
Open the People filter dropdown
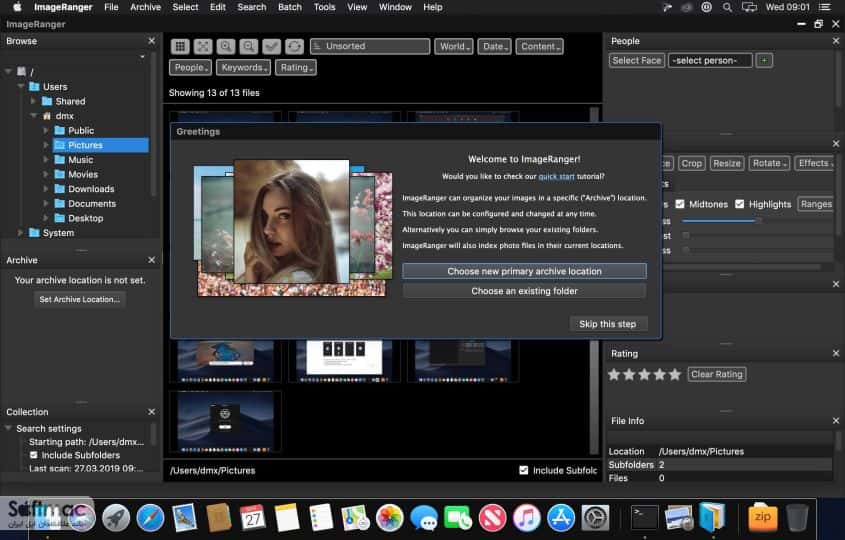[x=190, y=67]
